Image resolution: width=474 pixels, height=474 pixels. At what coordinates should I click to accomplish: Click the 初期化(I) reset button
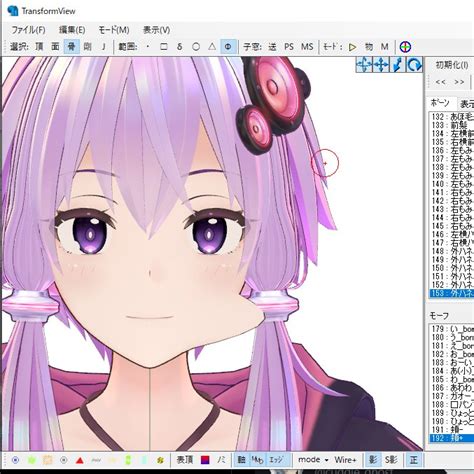pyautogui.click(x=452, y=65)
